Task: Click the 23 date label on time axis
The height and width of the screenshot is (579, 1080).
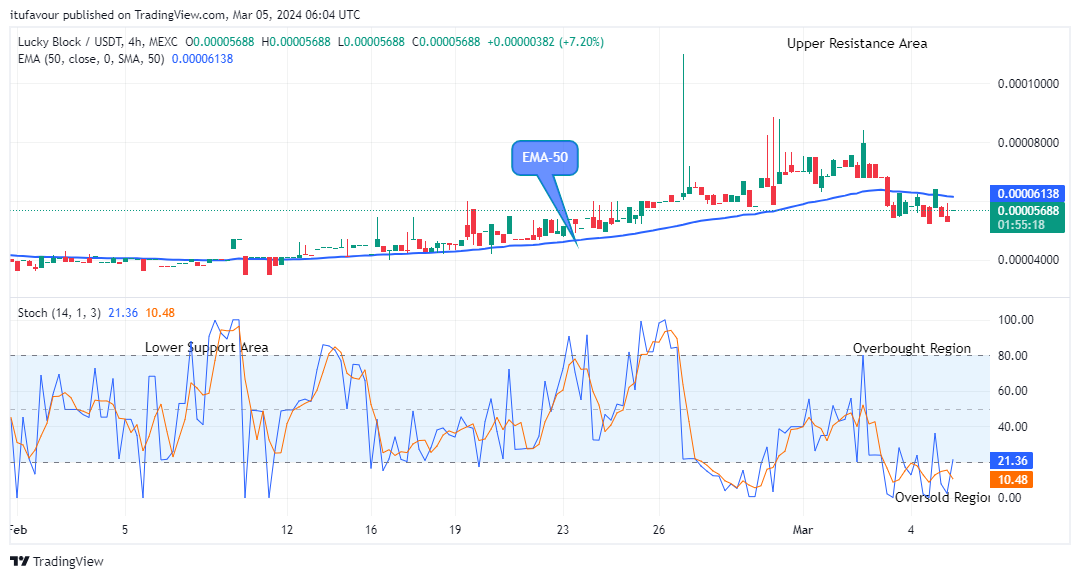Action: click(563, 529)
